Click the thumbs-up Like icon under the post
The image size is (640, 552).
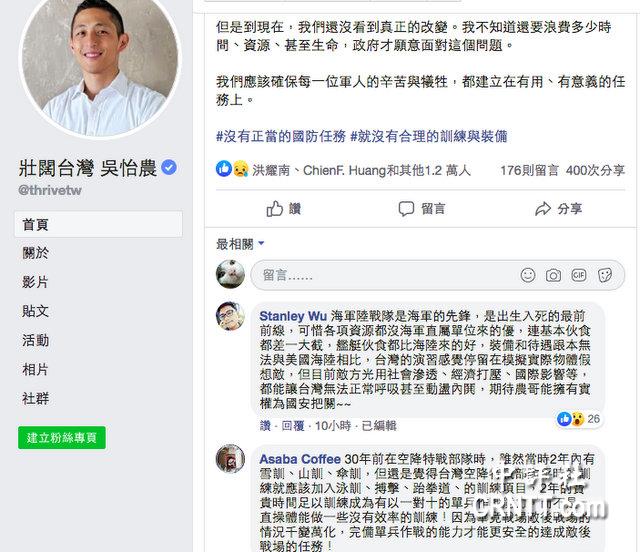pyautogui.click(x=275, y=209)
